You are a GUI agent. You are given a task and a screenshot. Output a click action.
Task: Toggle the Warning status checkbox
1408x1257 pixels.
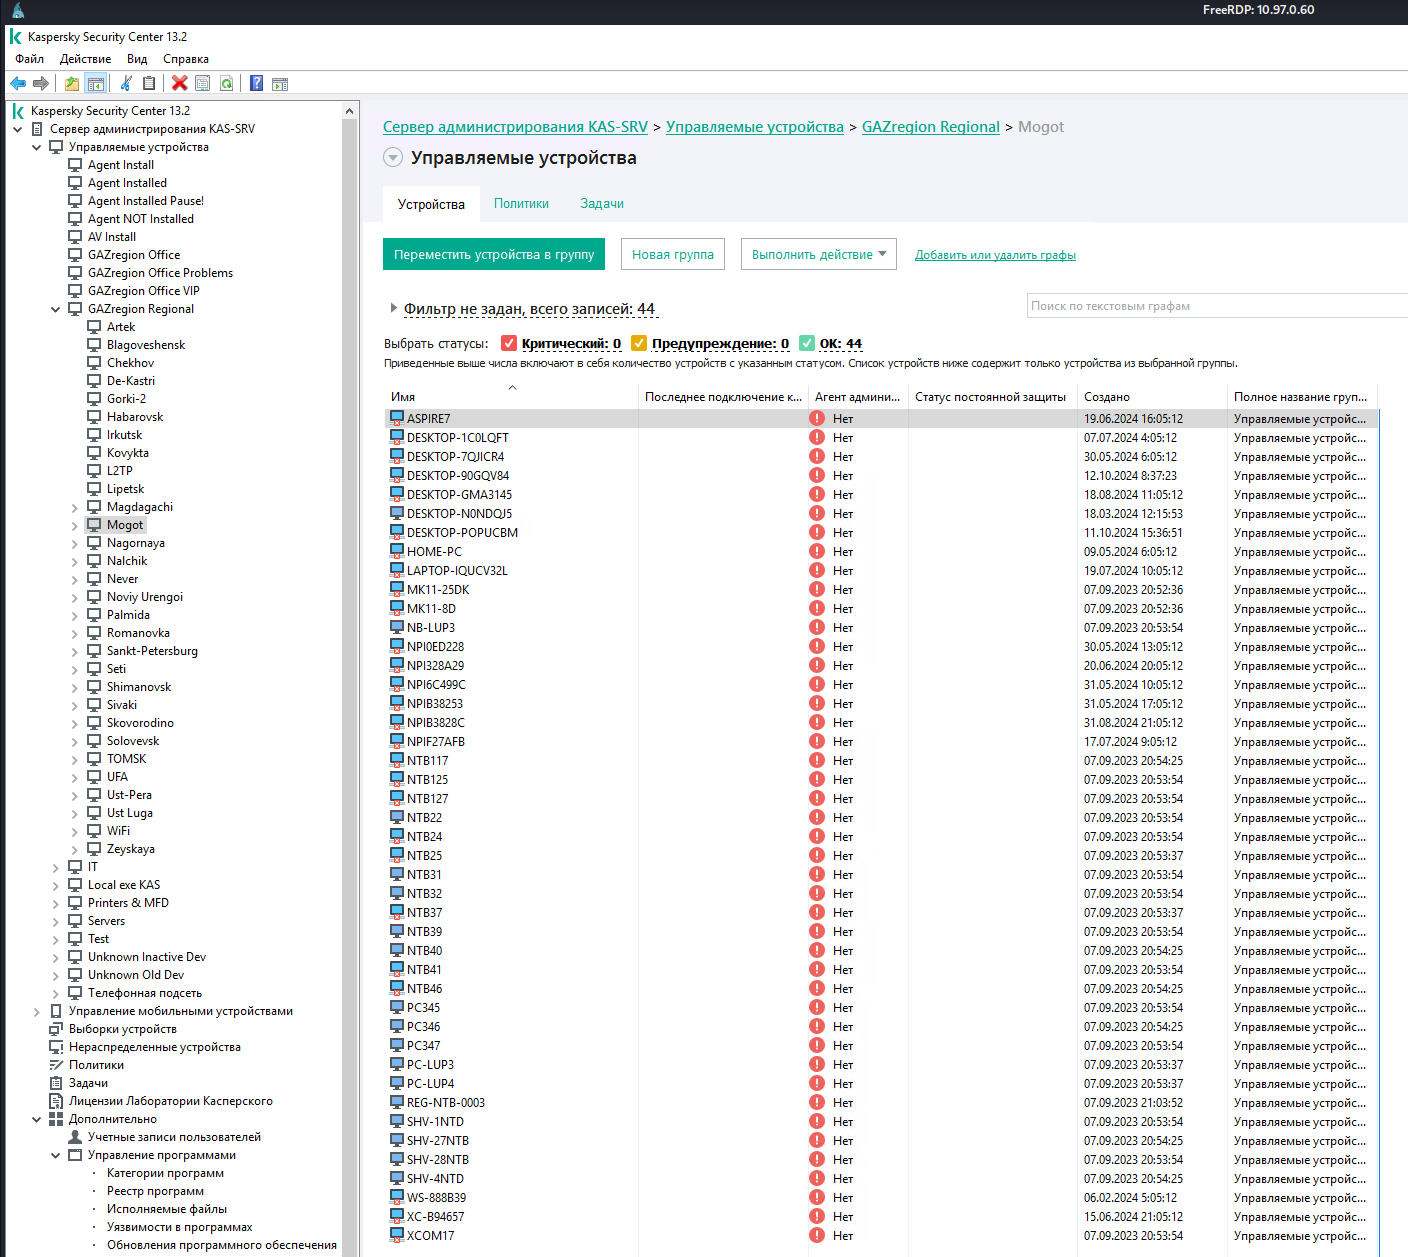coord(639,344)
